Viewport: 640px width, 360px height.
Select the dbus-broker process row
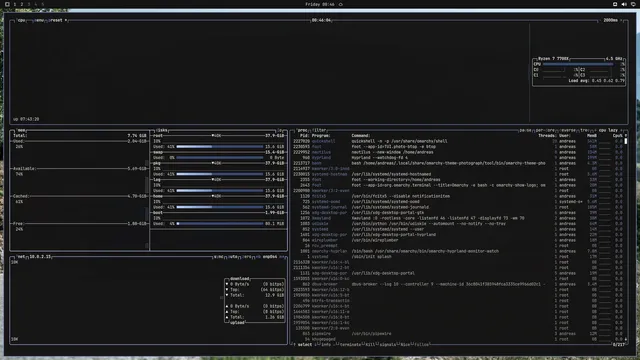pos(458,284)
